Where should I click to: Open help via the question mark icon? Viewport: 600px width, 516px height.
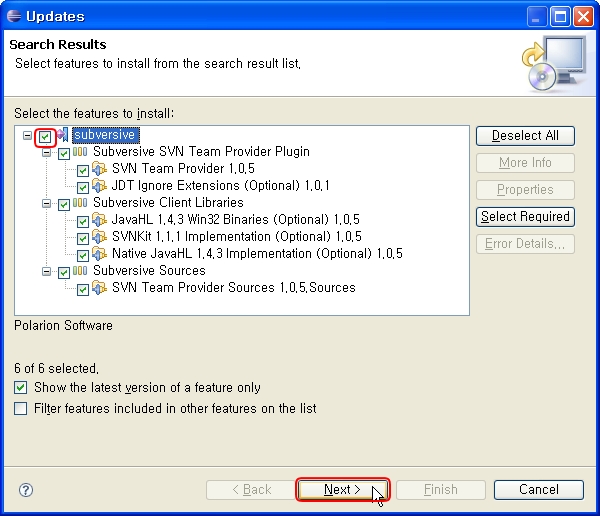click(x=26, y=490)
